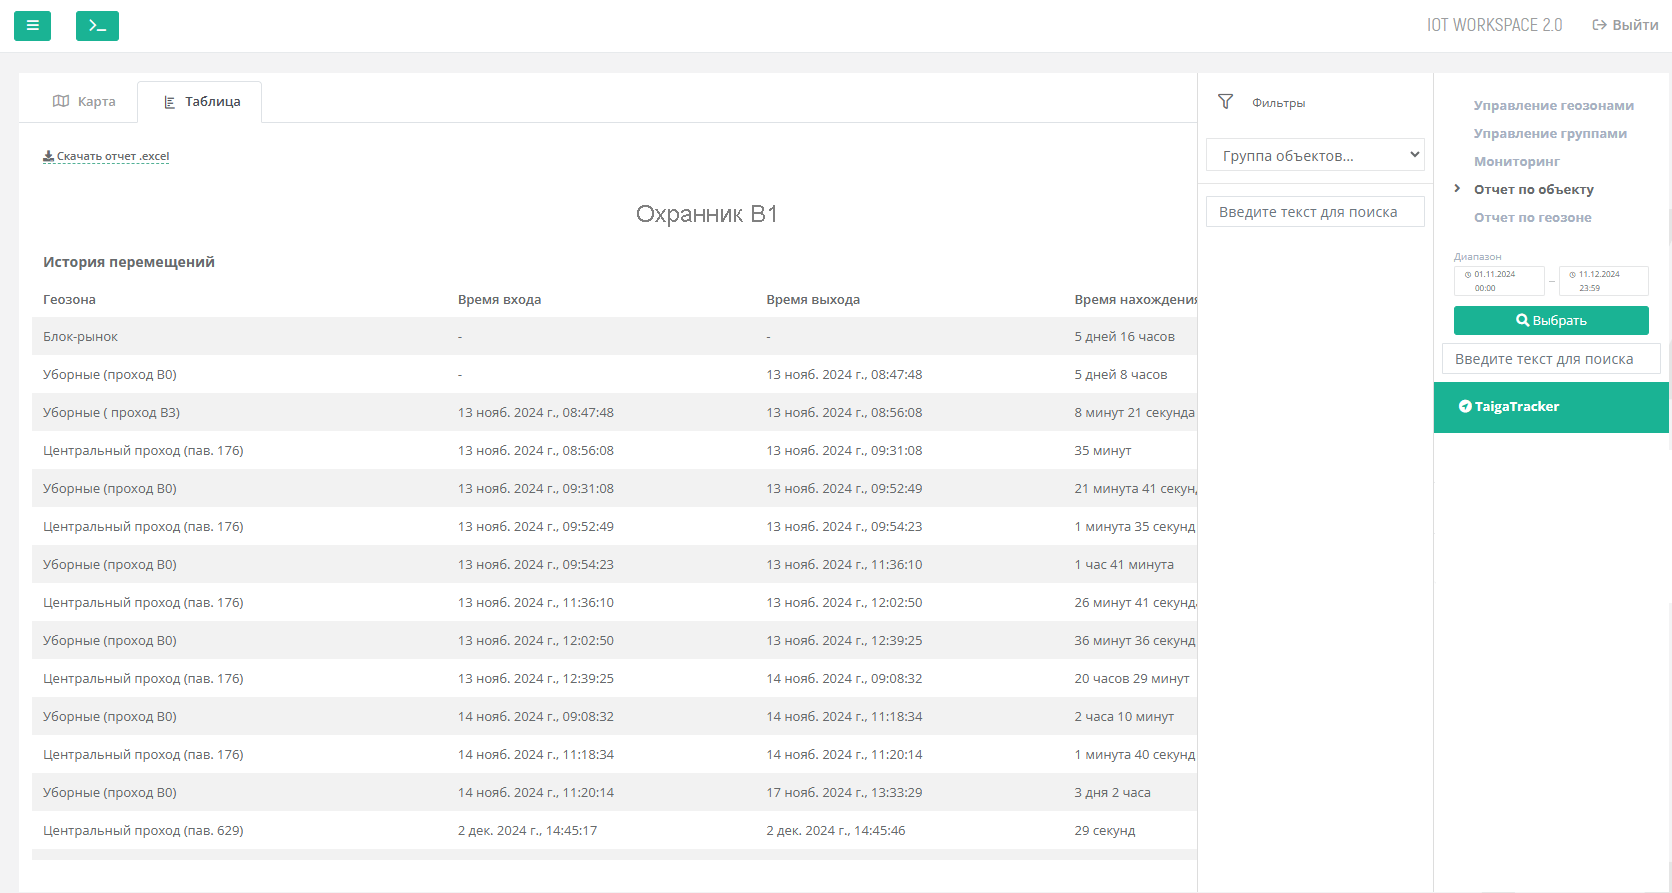Go to Мониторинг section

(1516, 161)
